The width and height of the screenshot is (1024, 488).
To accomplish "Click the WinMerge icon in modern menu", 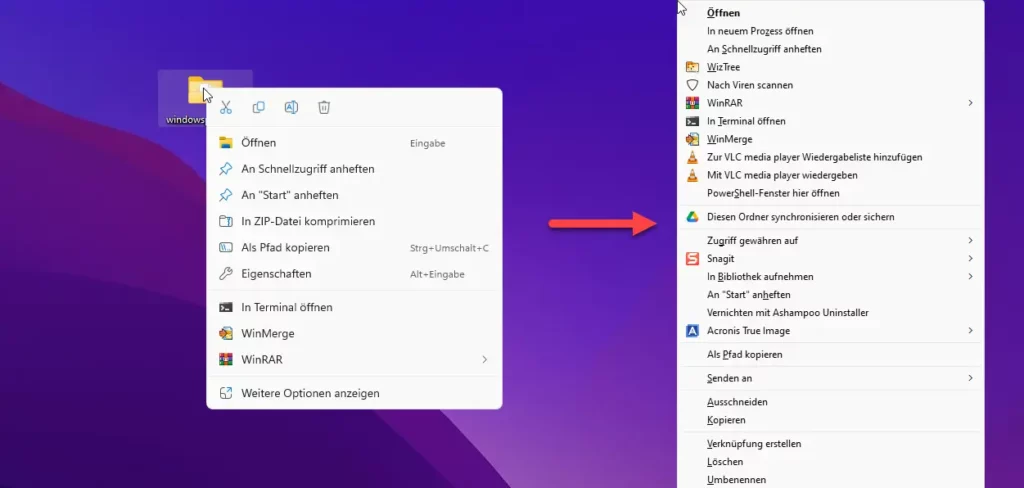I will coord(226,333).
